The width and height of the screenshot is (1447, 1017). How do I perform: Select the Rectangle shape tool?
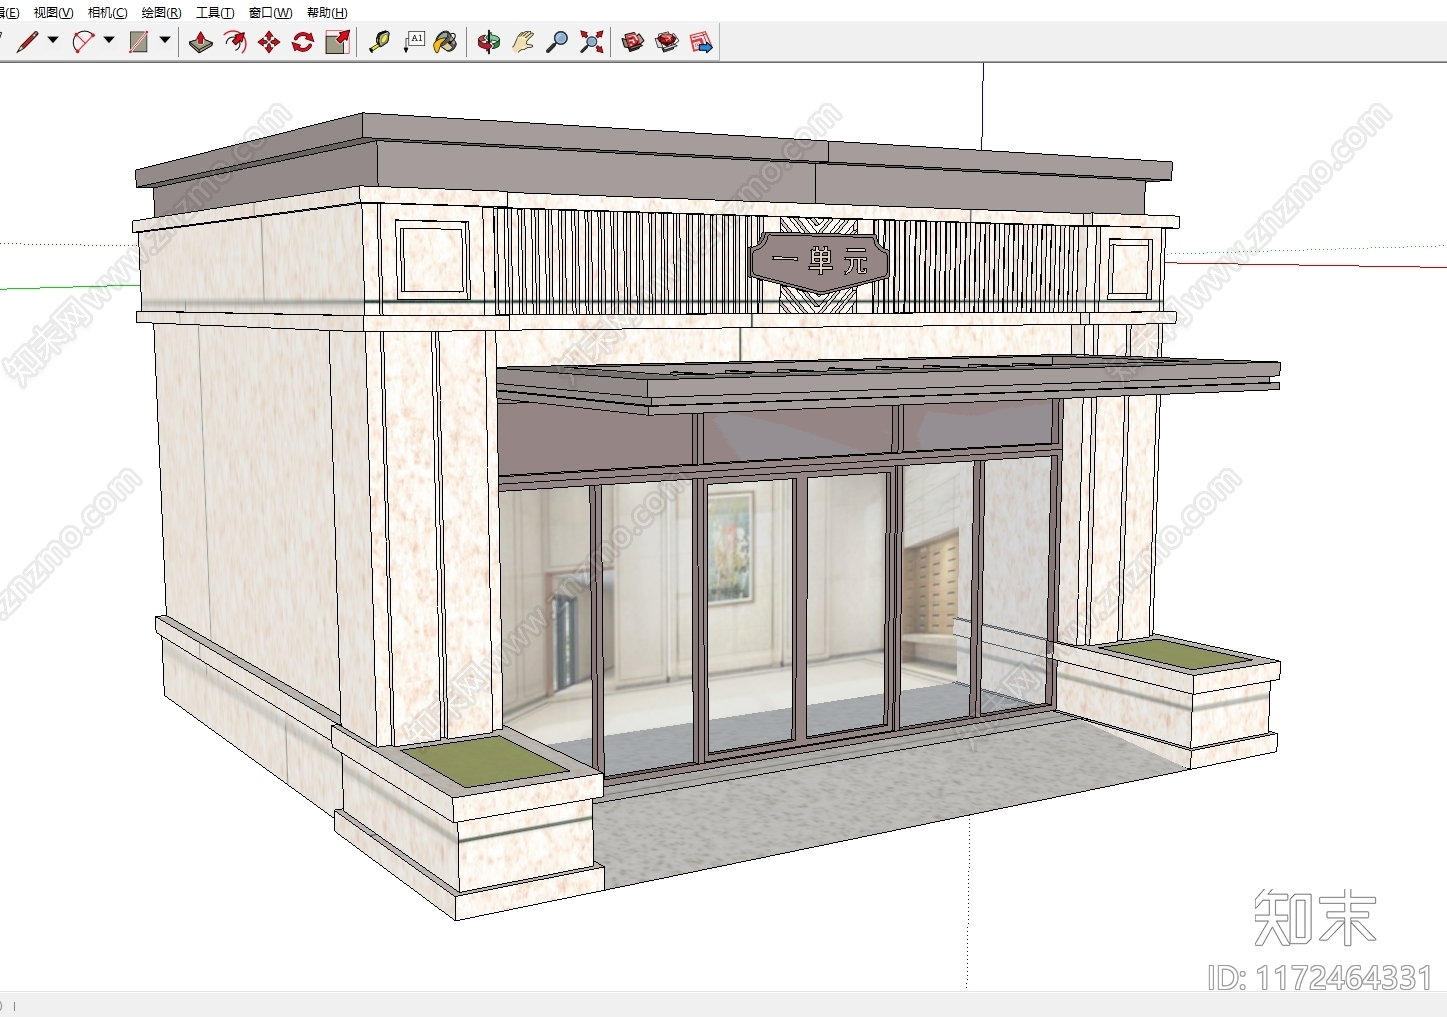(x=139, y=41)
